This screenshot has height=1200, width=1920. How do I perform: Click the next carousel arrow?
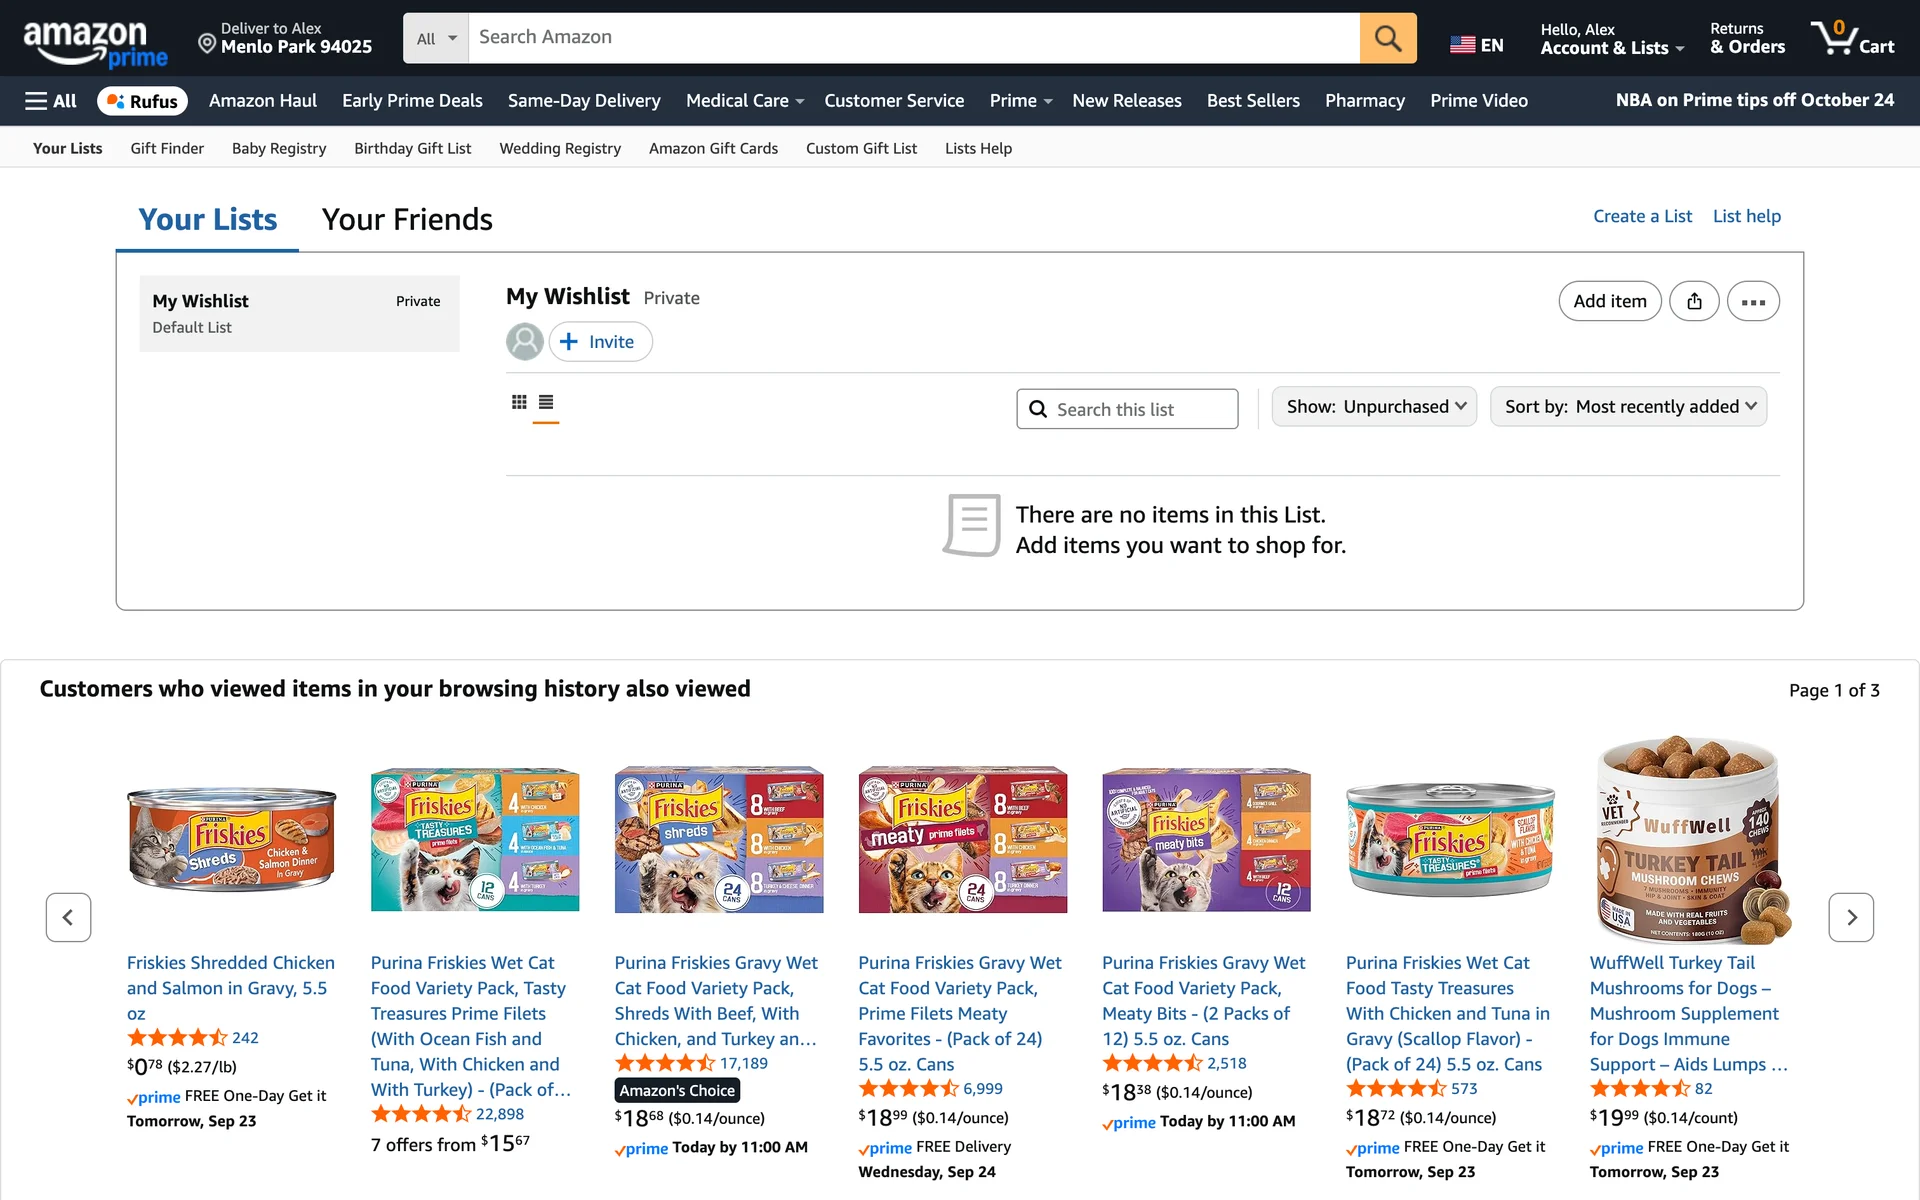pyautogui.click(x=1851, y=917)
